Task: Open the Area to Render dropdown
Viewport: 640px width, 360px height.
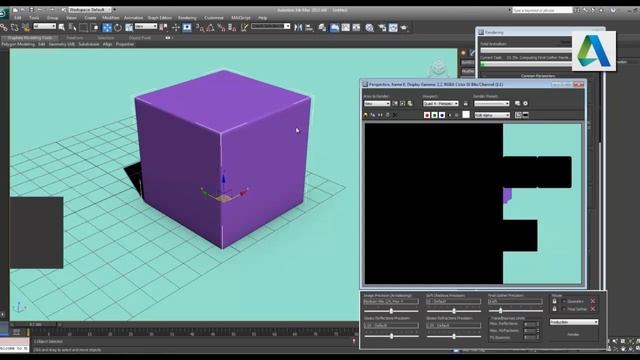Action: pyautogui.click(x=377, y=104)
